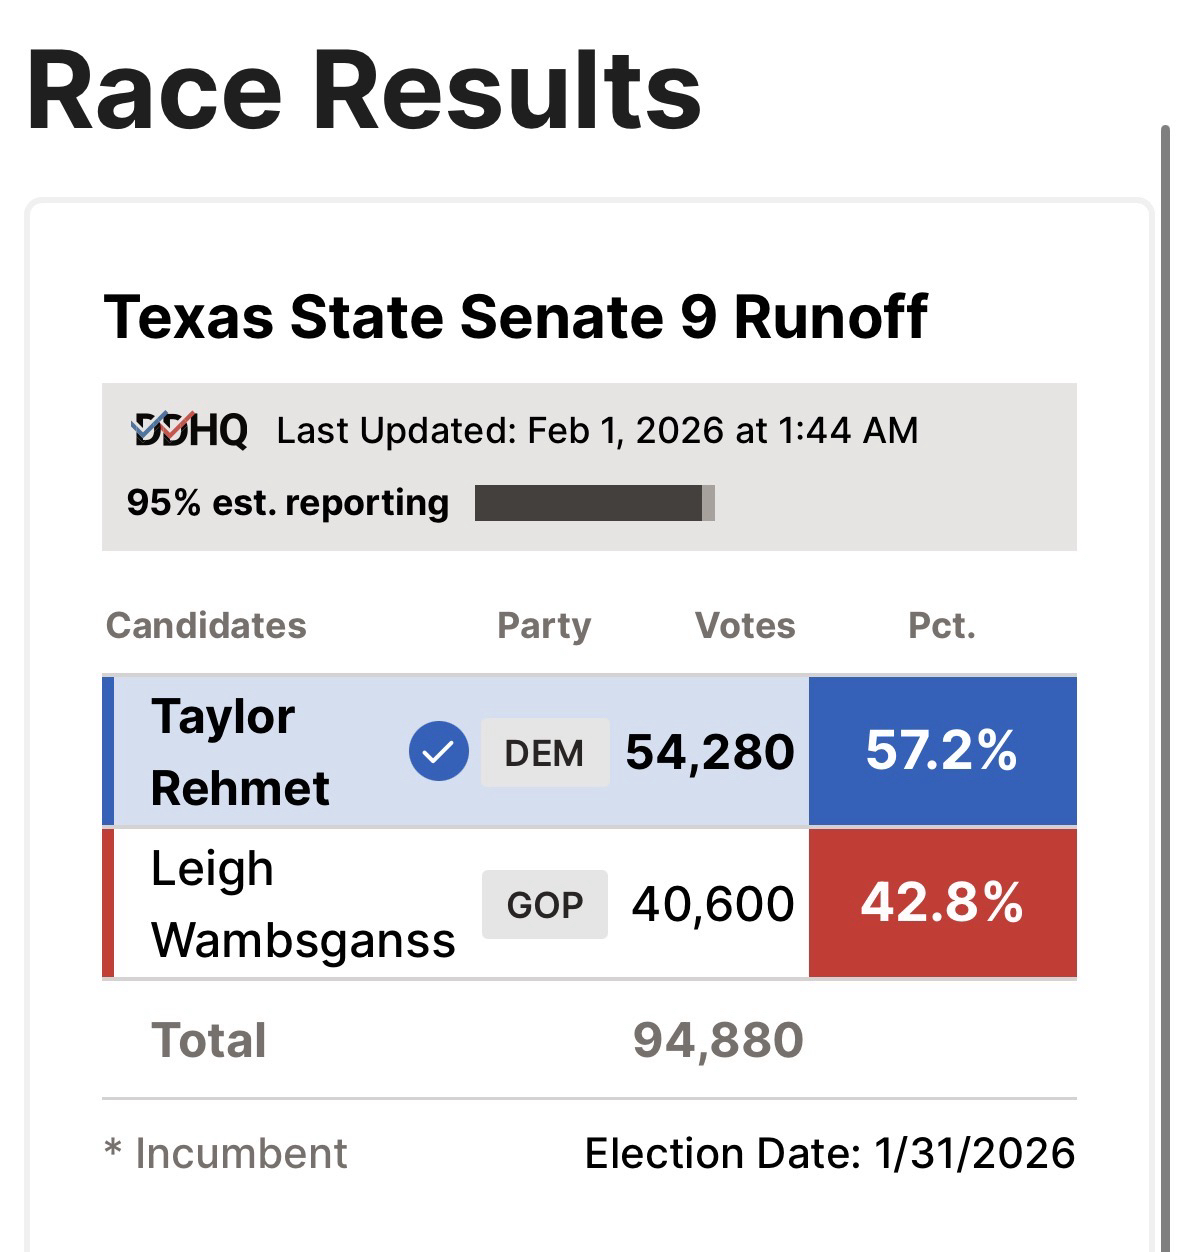Click candidate name Leigh Wambsganss
Image resolution: width=1179 pixels, height=1252 pixels.
coord(302,904)
